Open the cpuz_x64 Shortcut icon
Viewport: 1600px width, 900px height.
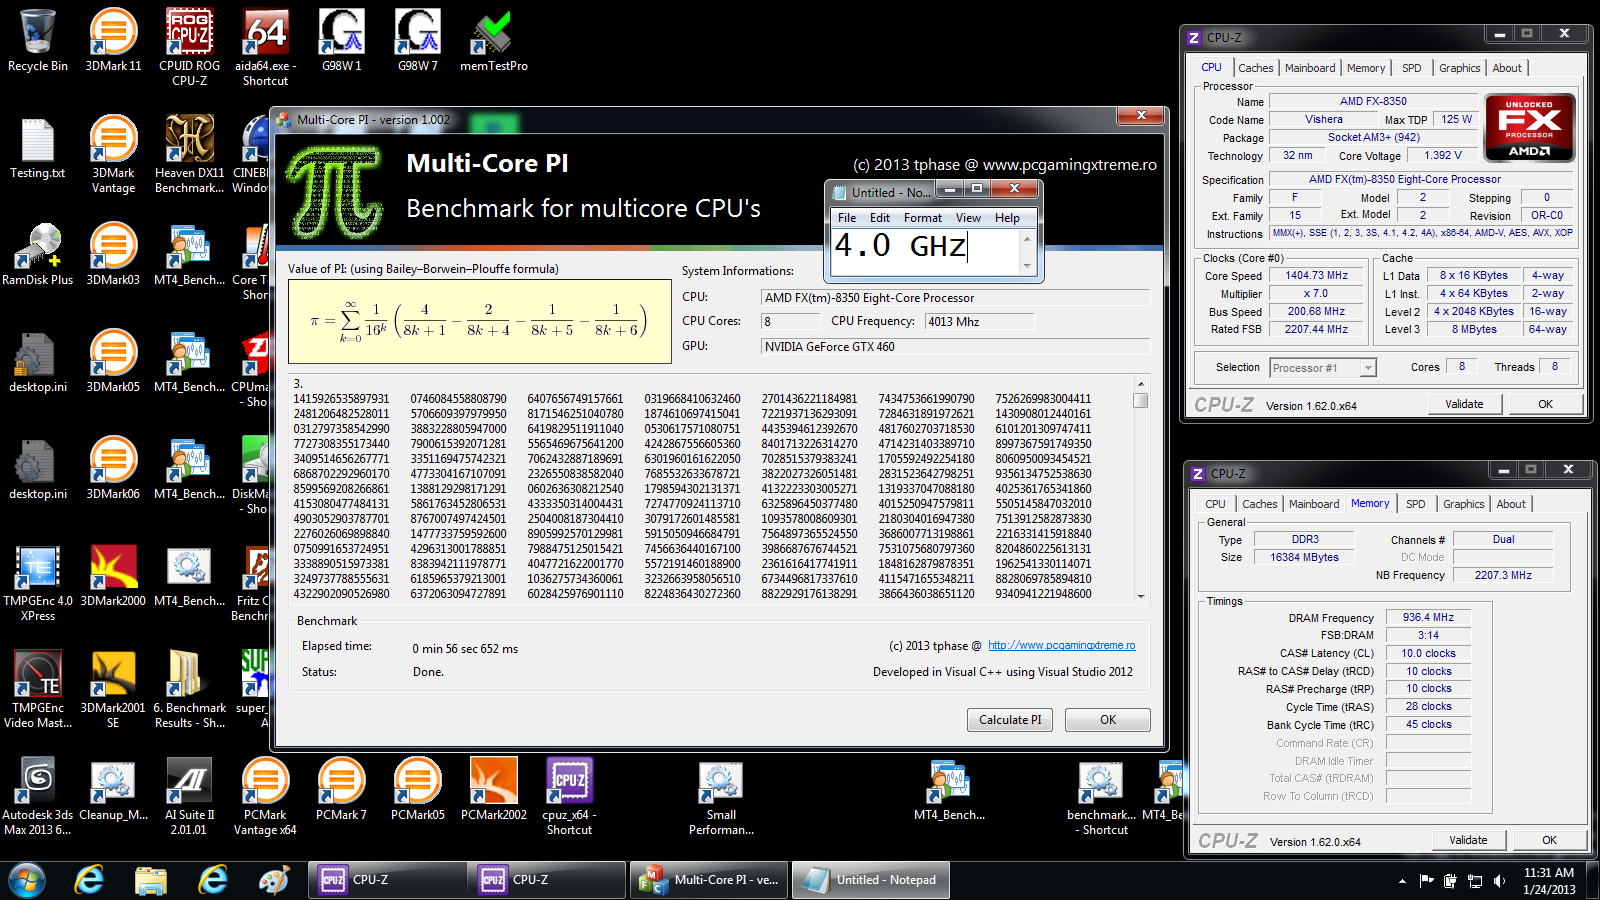[x=569, y=782]
